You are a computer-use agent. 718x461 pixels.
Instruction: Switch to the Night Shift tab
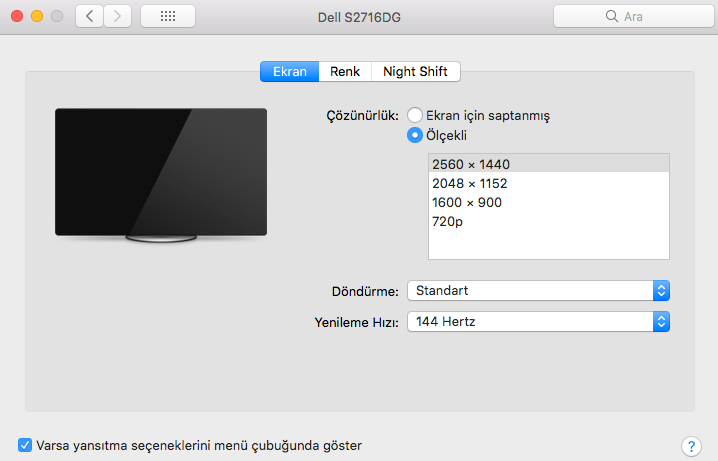pos(415,72)
